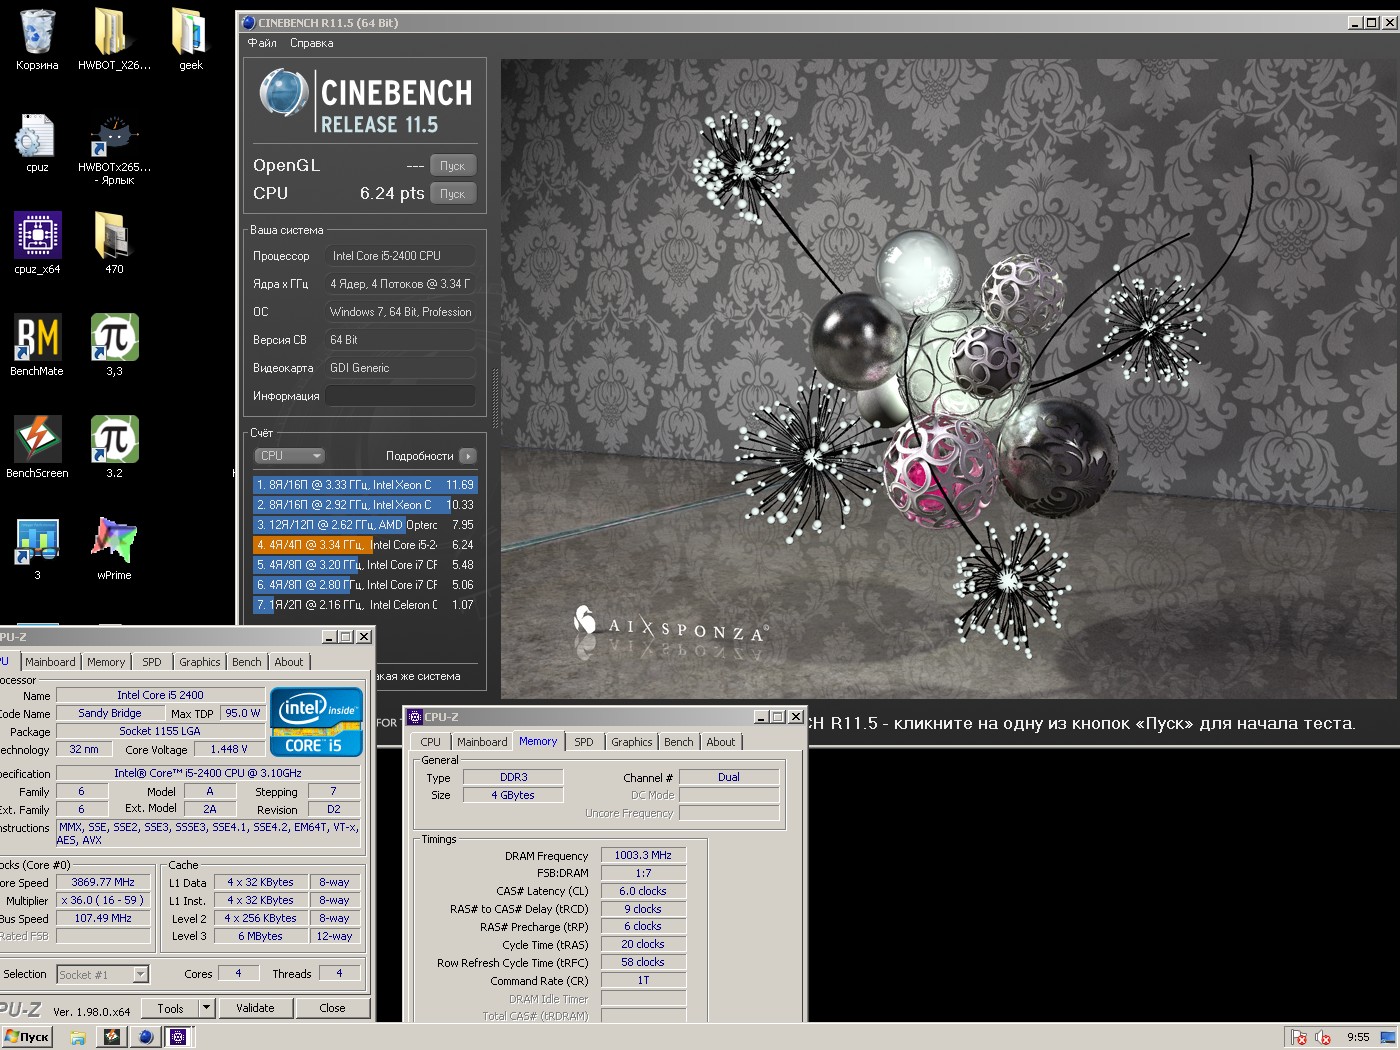This screenshot has height=1050, width=1400.
Task: Run the OpenGL test with Пуск button
Action: pos(453,166)
